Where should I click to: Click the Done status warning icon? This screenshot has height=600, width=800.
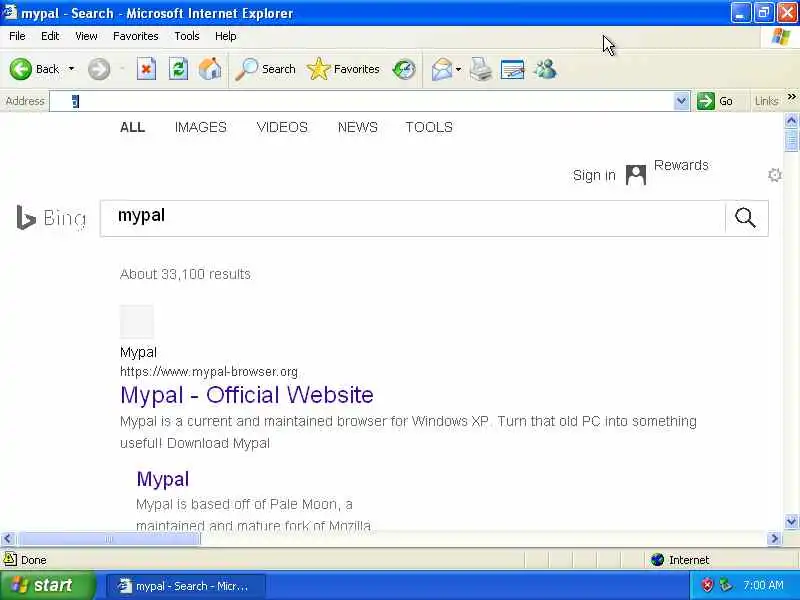[10, 559]
